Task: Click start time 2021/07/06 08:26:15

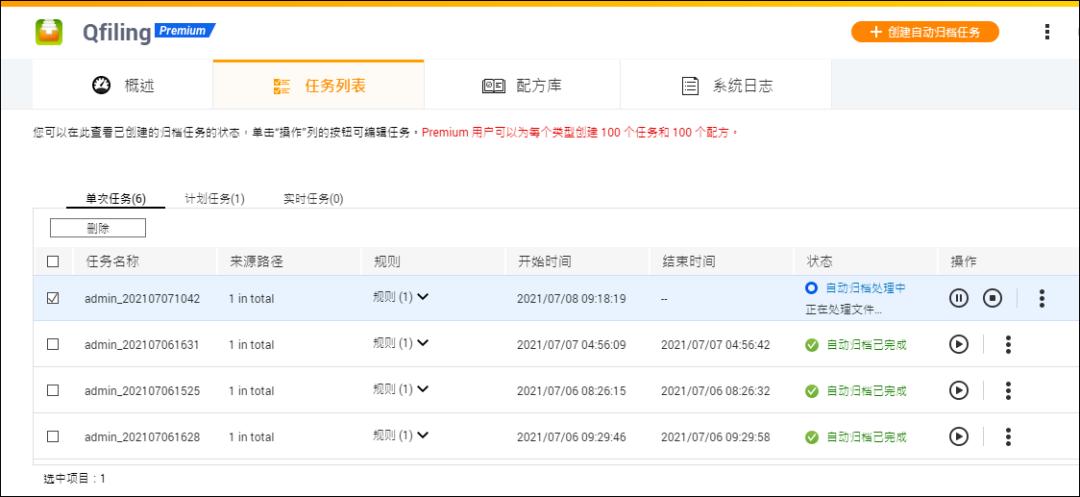Action: click(x=572, y=391)
